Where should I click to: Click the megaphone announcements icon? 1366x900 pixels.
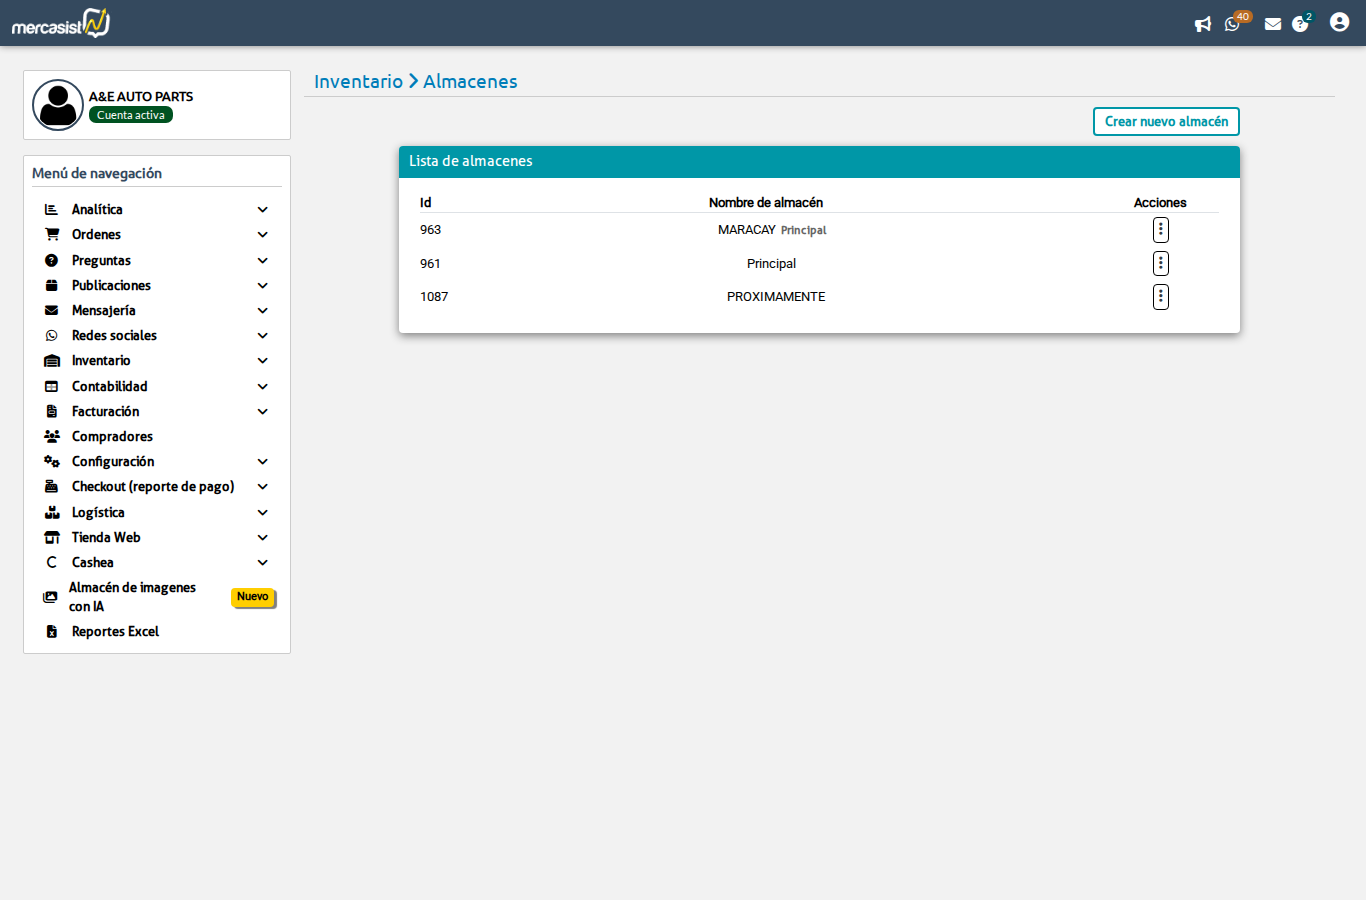[1203, 24]
